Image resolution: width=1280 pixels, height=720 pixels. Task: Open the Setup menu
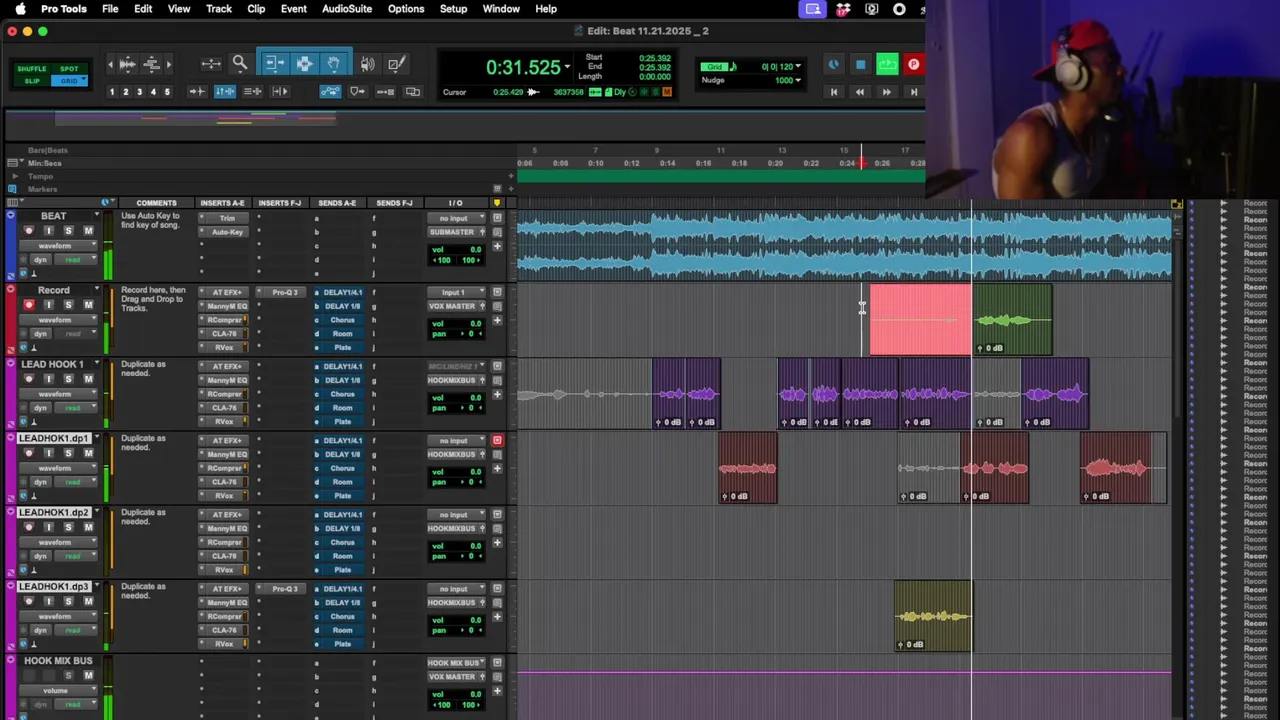(x=453, y=9)
